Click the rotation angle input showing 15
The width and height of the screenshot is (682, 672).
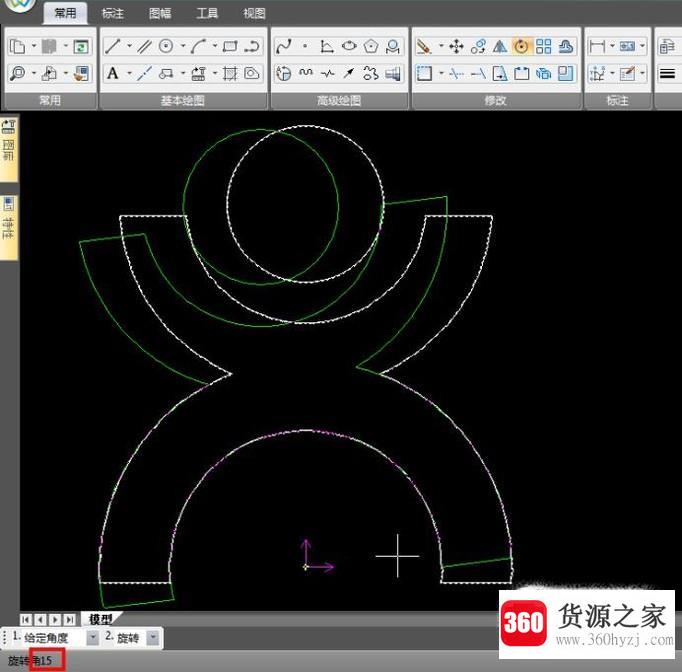(47, 660)
